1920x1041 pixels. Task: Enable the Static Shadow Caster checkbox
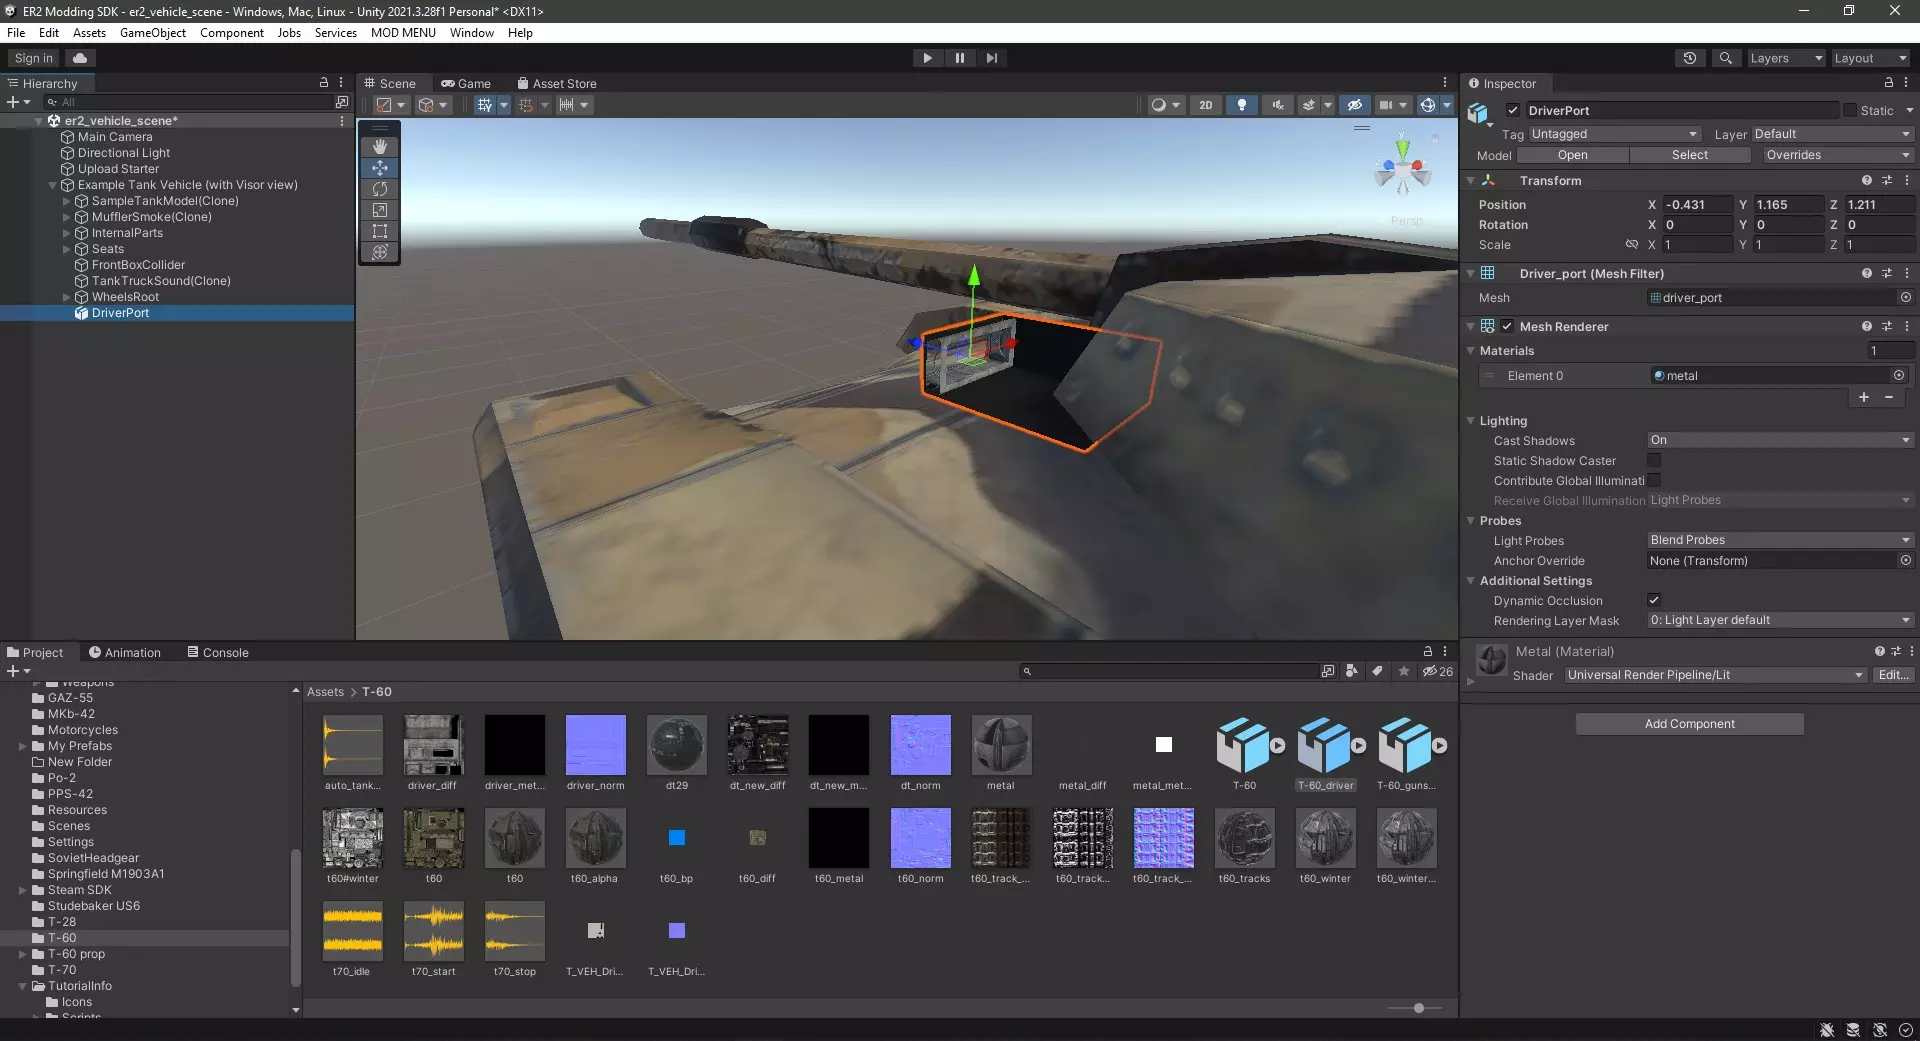(x=1654, y=461)
